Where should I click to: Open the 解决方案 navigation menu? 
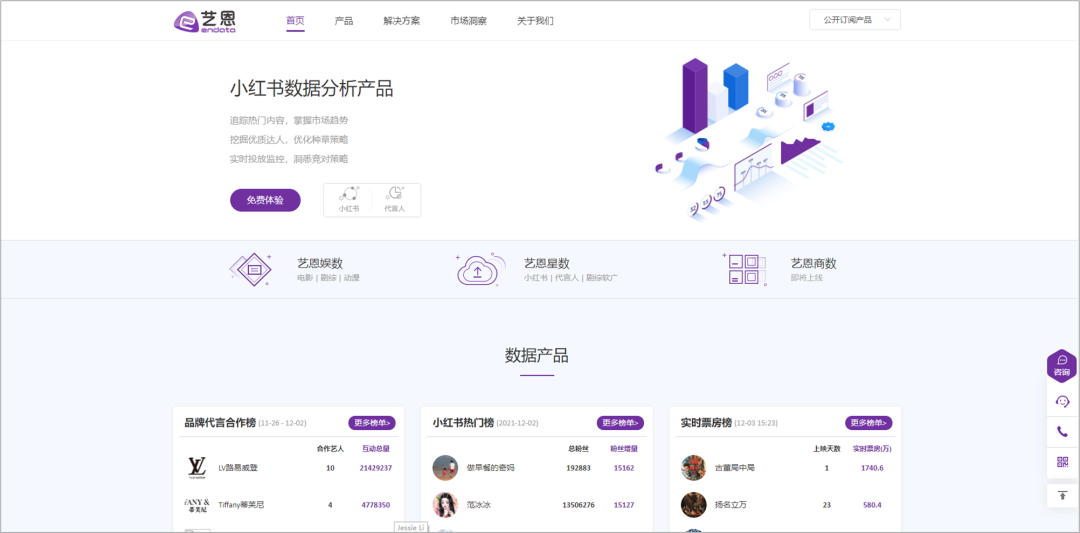(402, 21)
